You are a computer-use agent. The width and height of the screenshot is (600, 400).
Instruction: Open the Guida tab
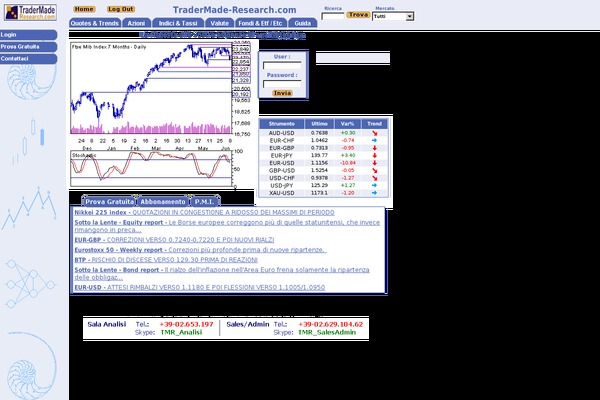click(303, 23)
